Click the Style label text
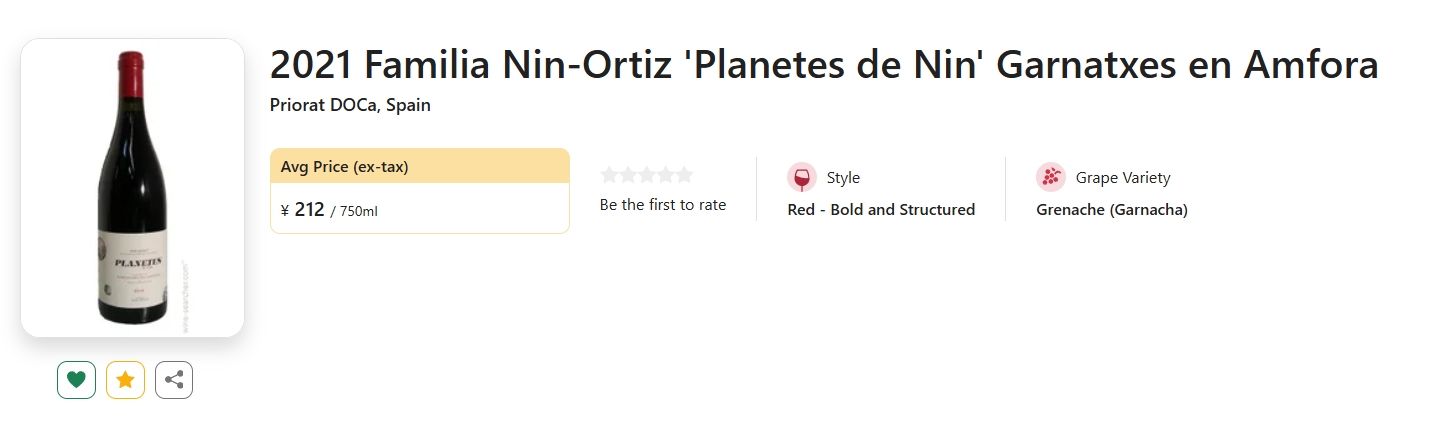 pyautogui.click(x=843, y=178)
